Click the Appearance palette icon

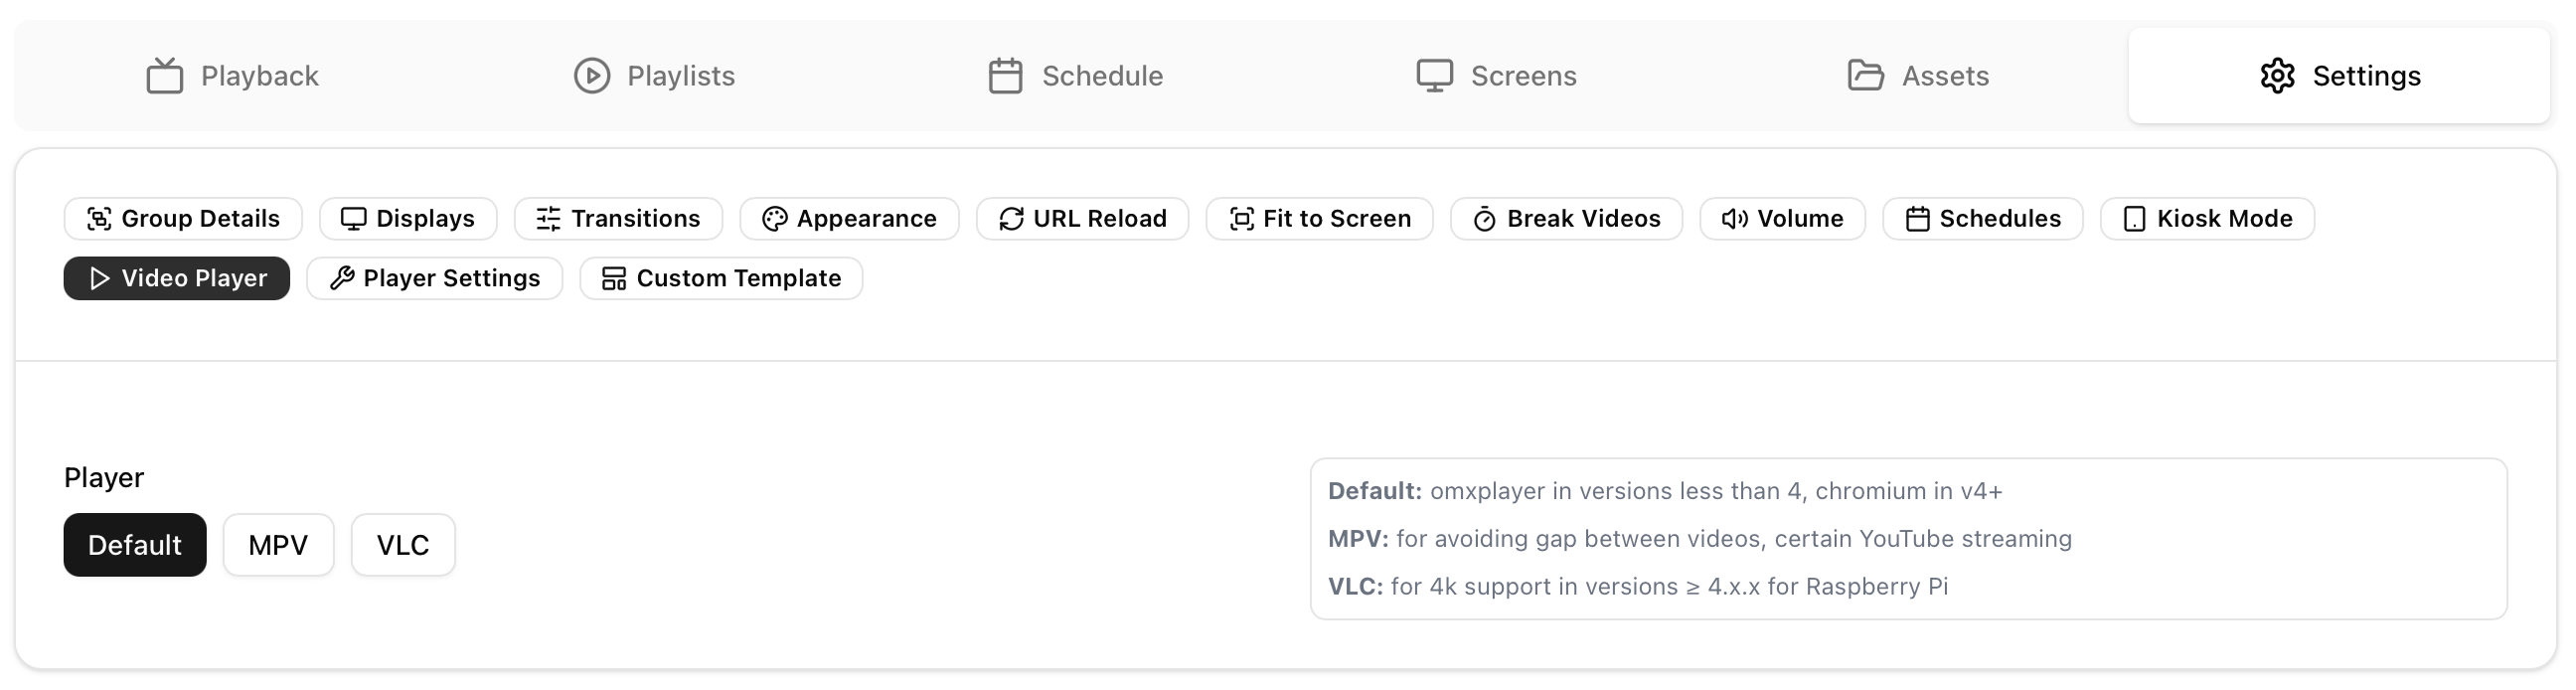coord(774,219)
